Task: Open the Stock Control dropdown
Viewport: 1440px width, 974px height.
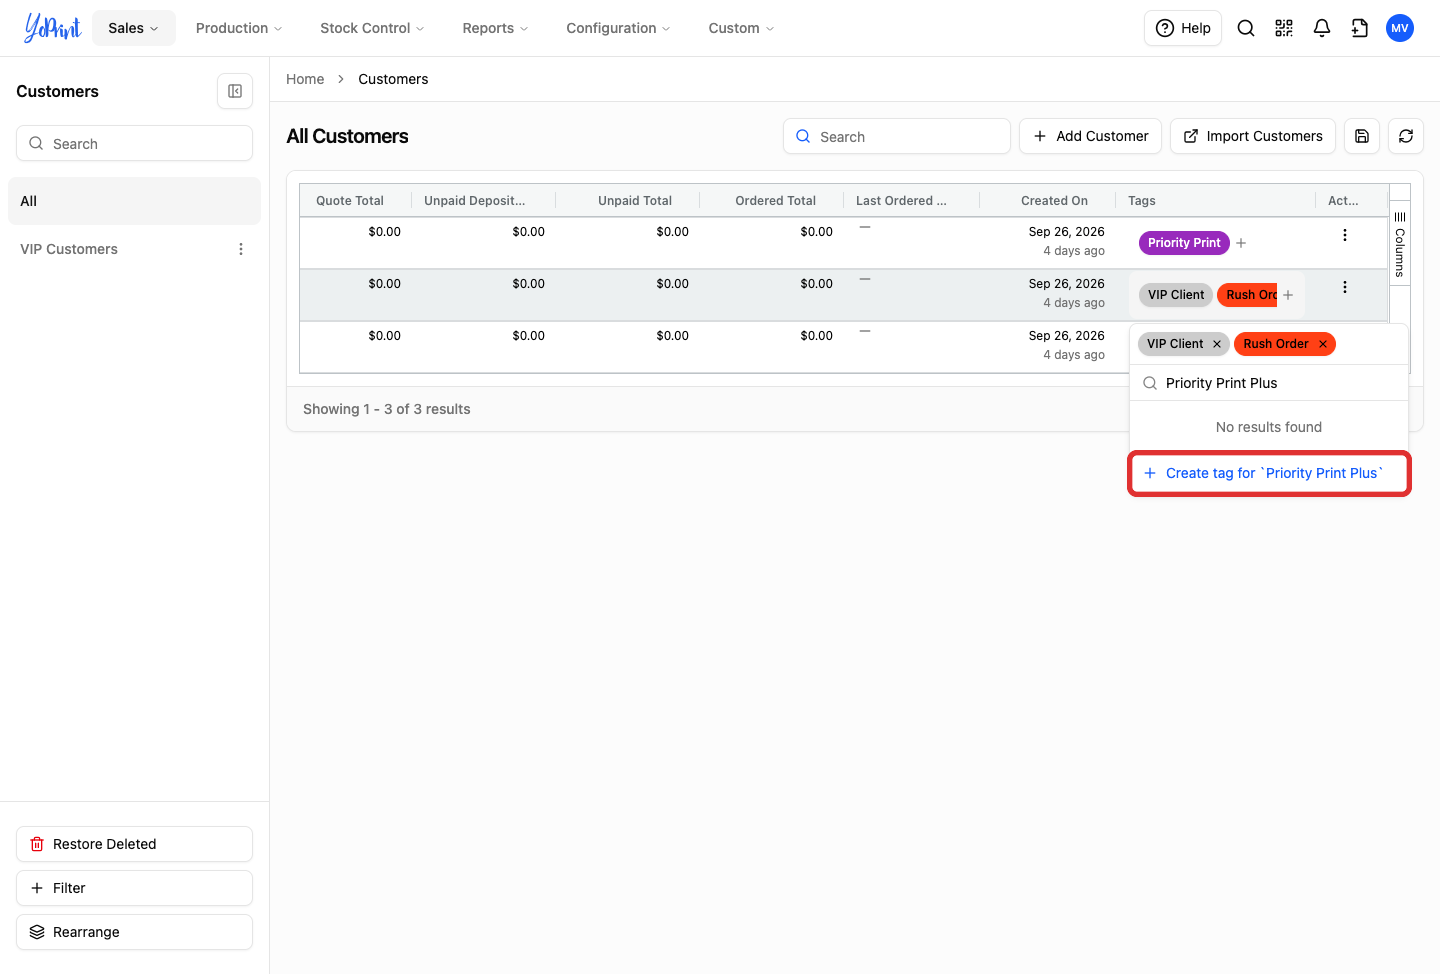Action: [x=372, y=28]
